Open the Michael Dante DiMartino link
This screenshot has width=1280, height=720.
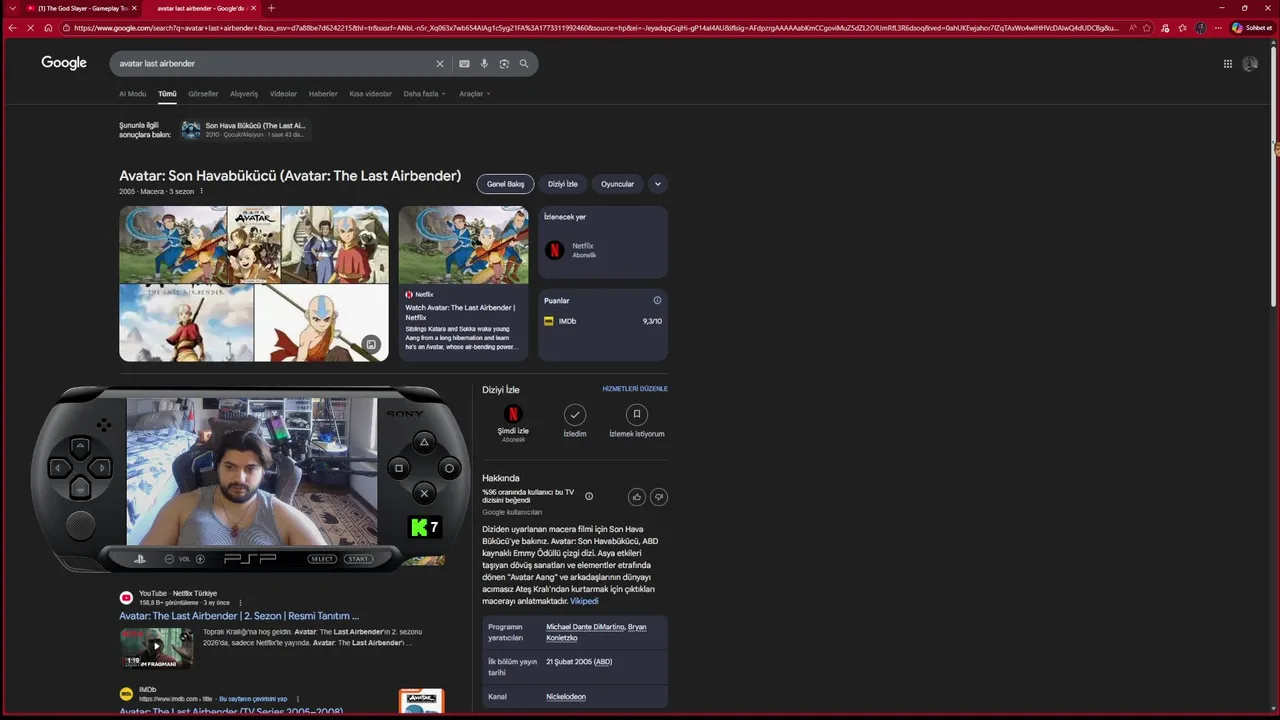point(585,627)
